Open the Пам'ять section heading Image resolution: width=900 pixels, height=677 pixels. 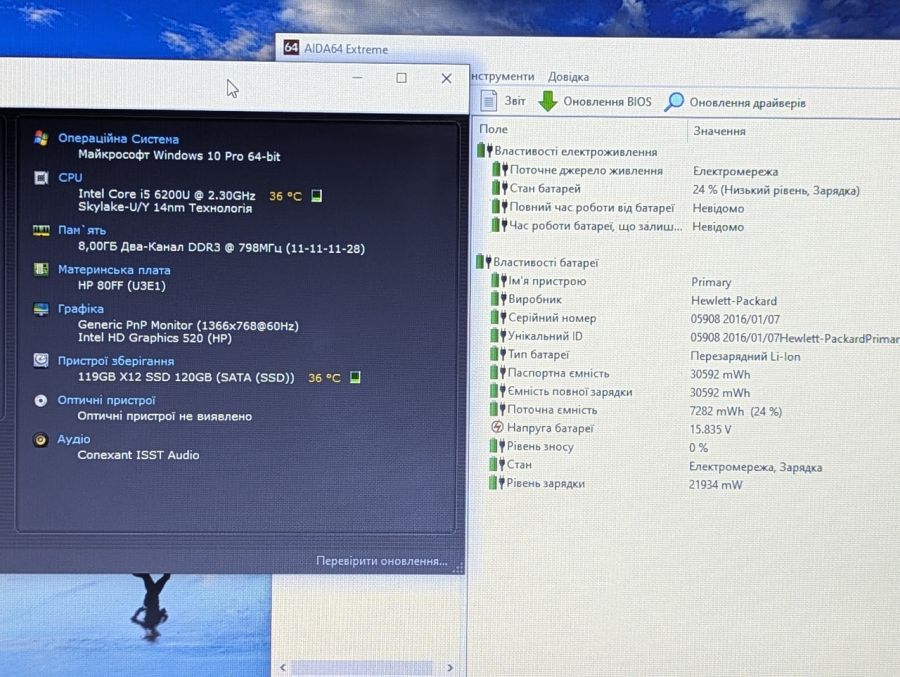click(82, 230)
